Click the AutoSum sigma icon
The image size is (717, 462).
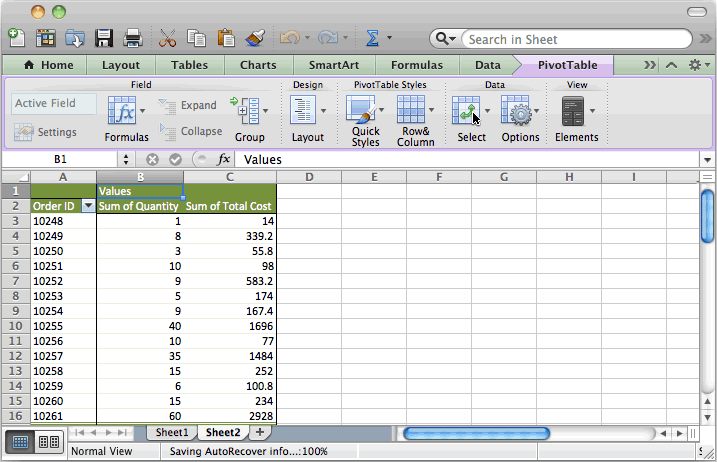[x=372, y=38]
